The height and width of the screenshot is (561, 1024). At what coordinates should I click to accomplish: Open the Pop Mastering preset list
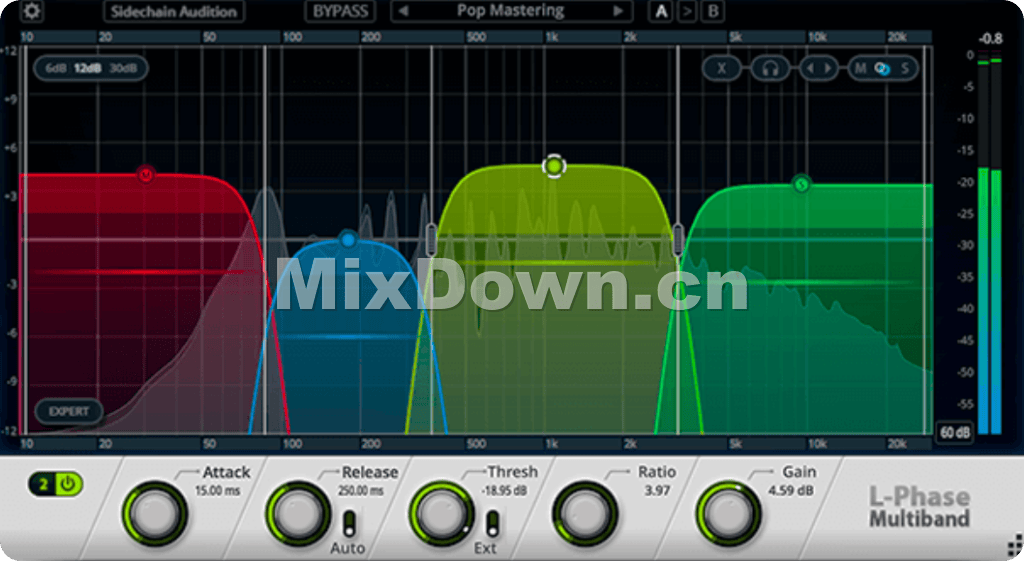pos(511,11)
